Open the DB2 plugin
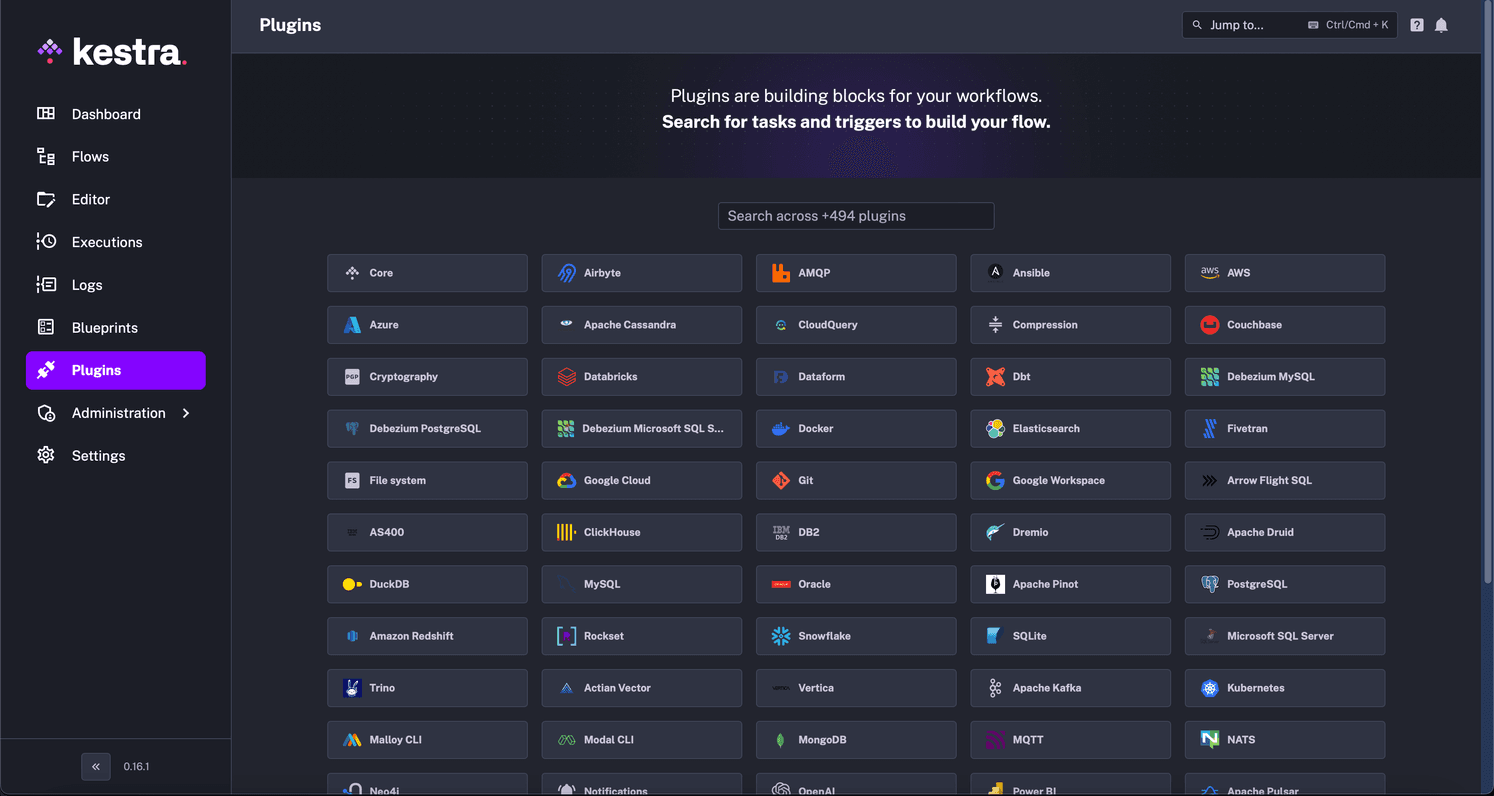 [856, 533]
